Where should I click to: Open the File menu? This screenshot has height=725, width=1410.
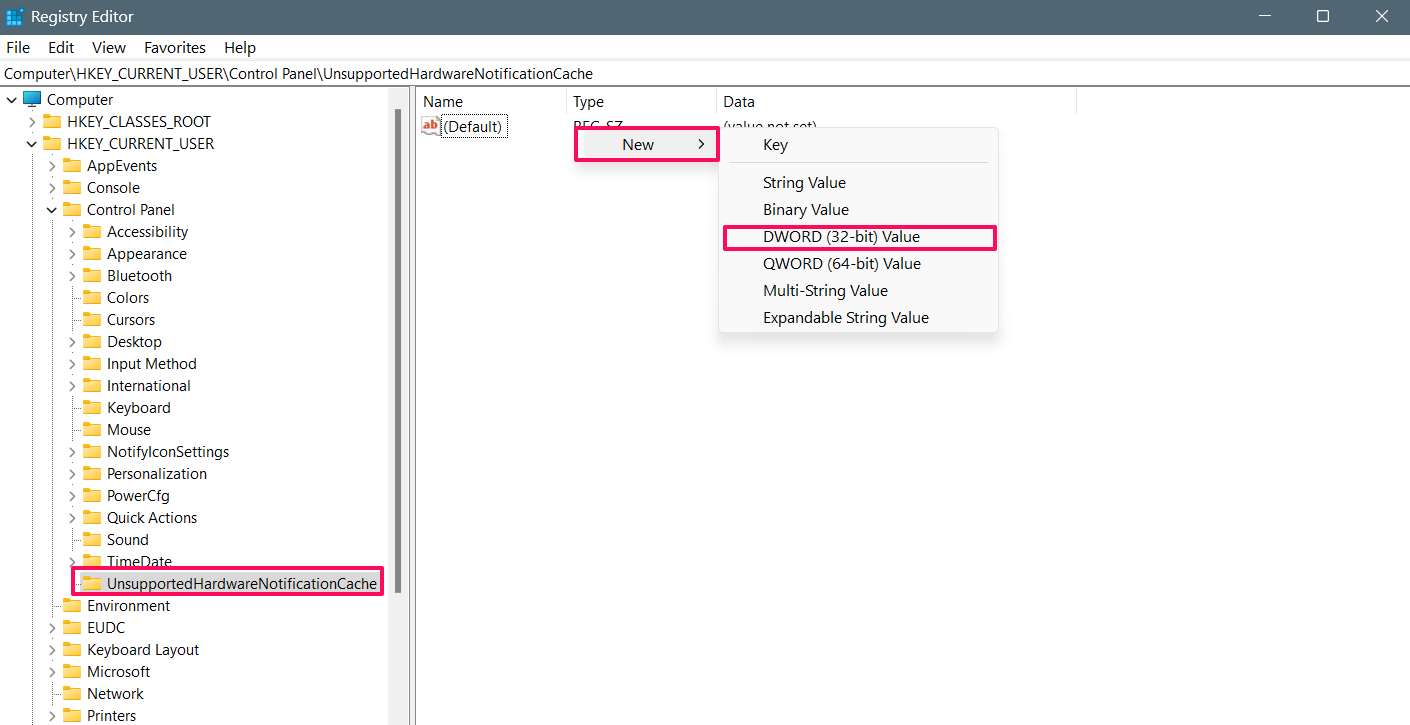click(18, 47)
